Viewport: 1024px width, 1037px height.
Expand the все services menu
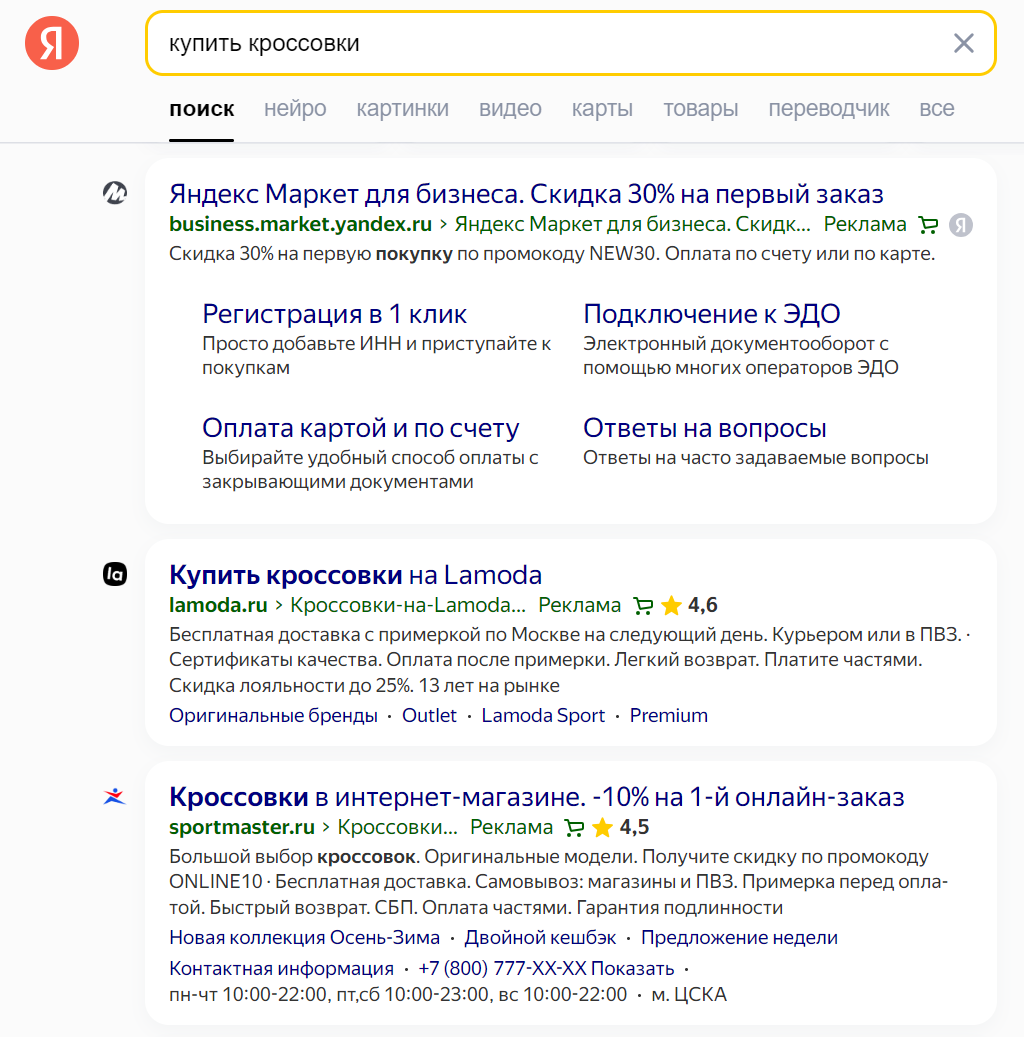pos(936,109)
